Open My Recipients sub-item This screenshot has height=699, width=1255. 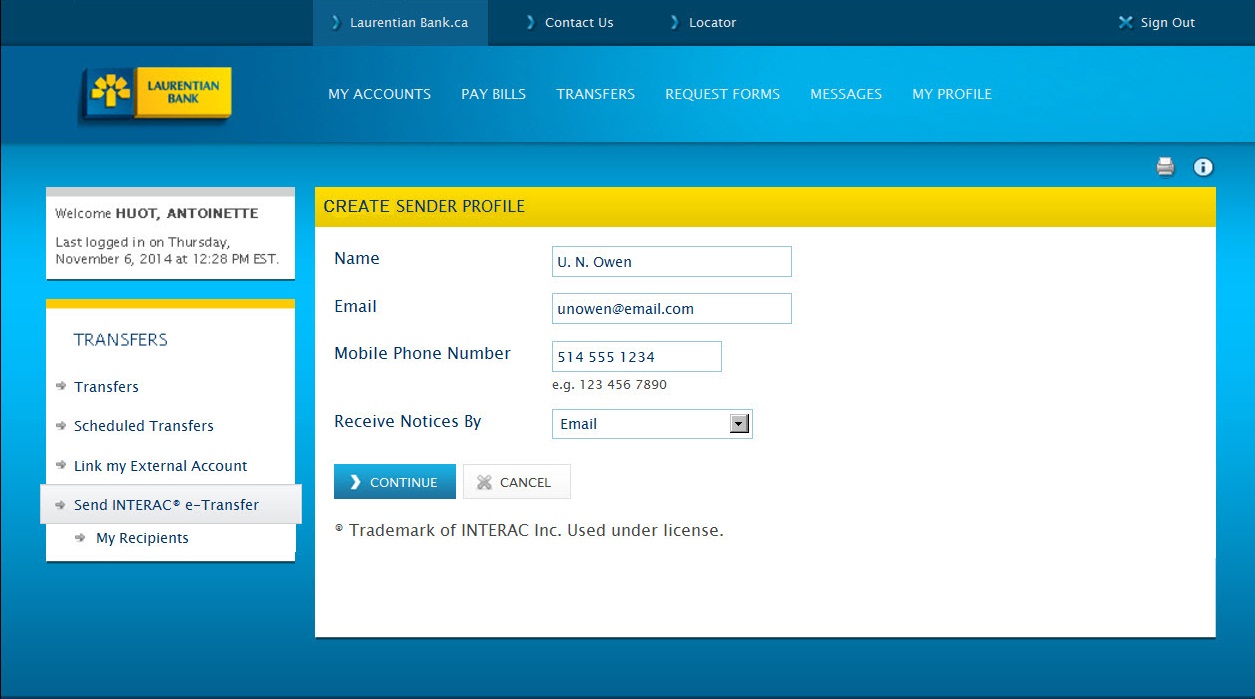142,538
